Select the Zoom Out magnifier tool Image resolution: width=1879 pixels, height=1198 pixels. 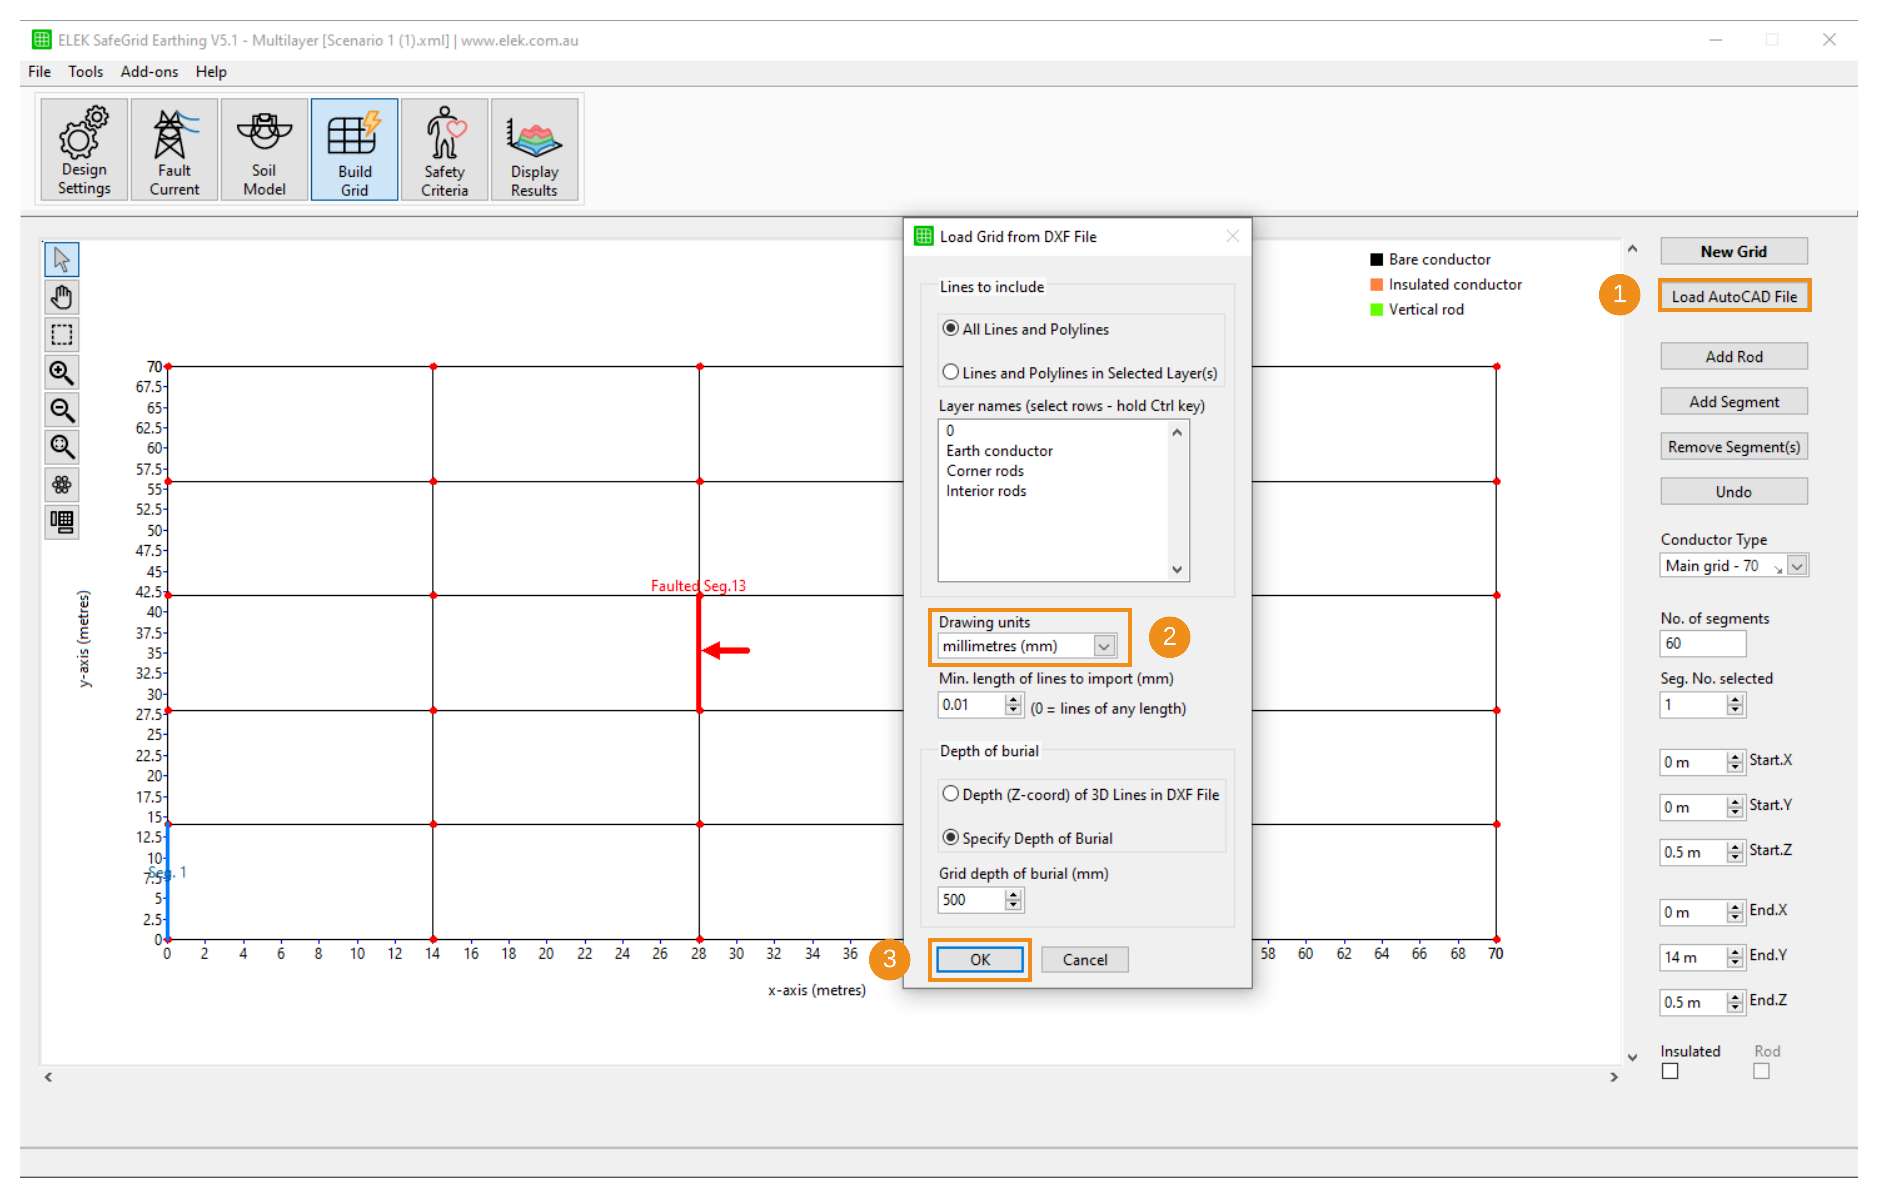click(x=61, y=409)
